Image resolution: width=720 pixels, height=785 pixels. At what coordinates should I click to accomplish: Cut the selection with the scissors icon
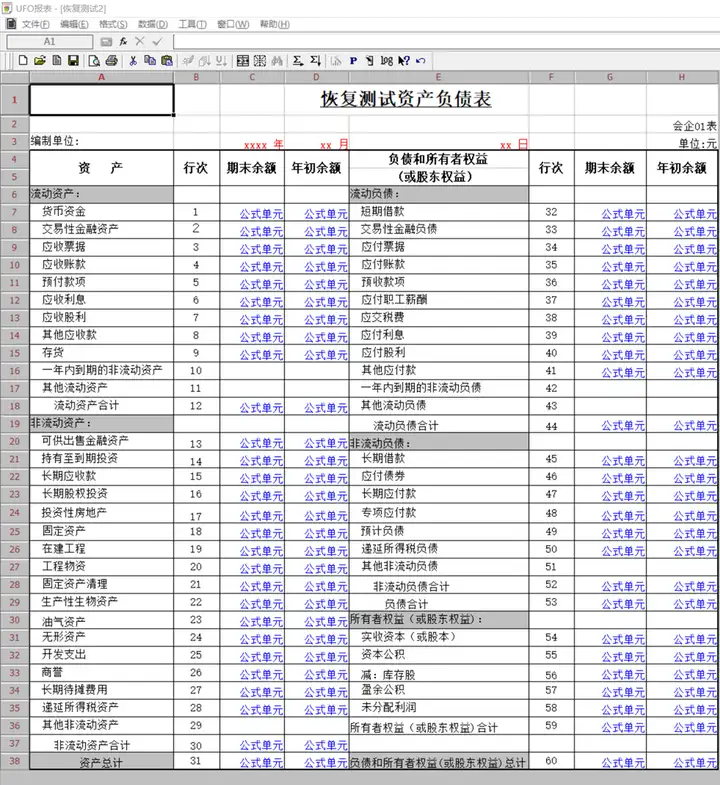click(x=133, y=61)
